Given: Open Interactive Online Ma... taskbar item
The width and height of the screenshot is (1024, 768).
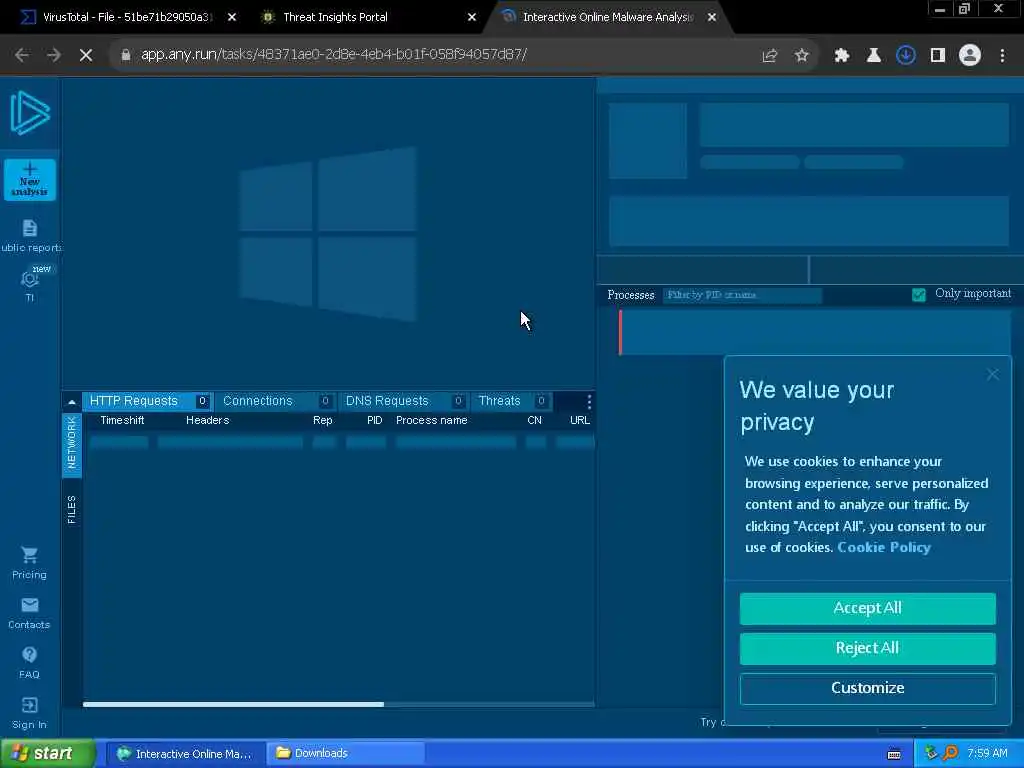Looking at the screenshot, I should [x=185, y=754].
